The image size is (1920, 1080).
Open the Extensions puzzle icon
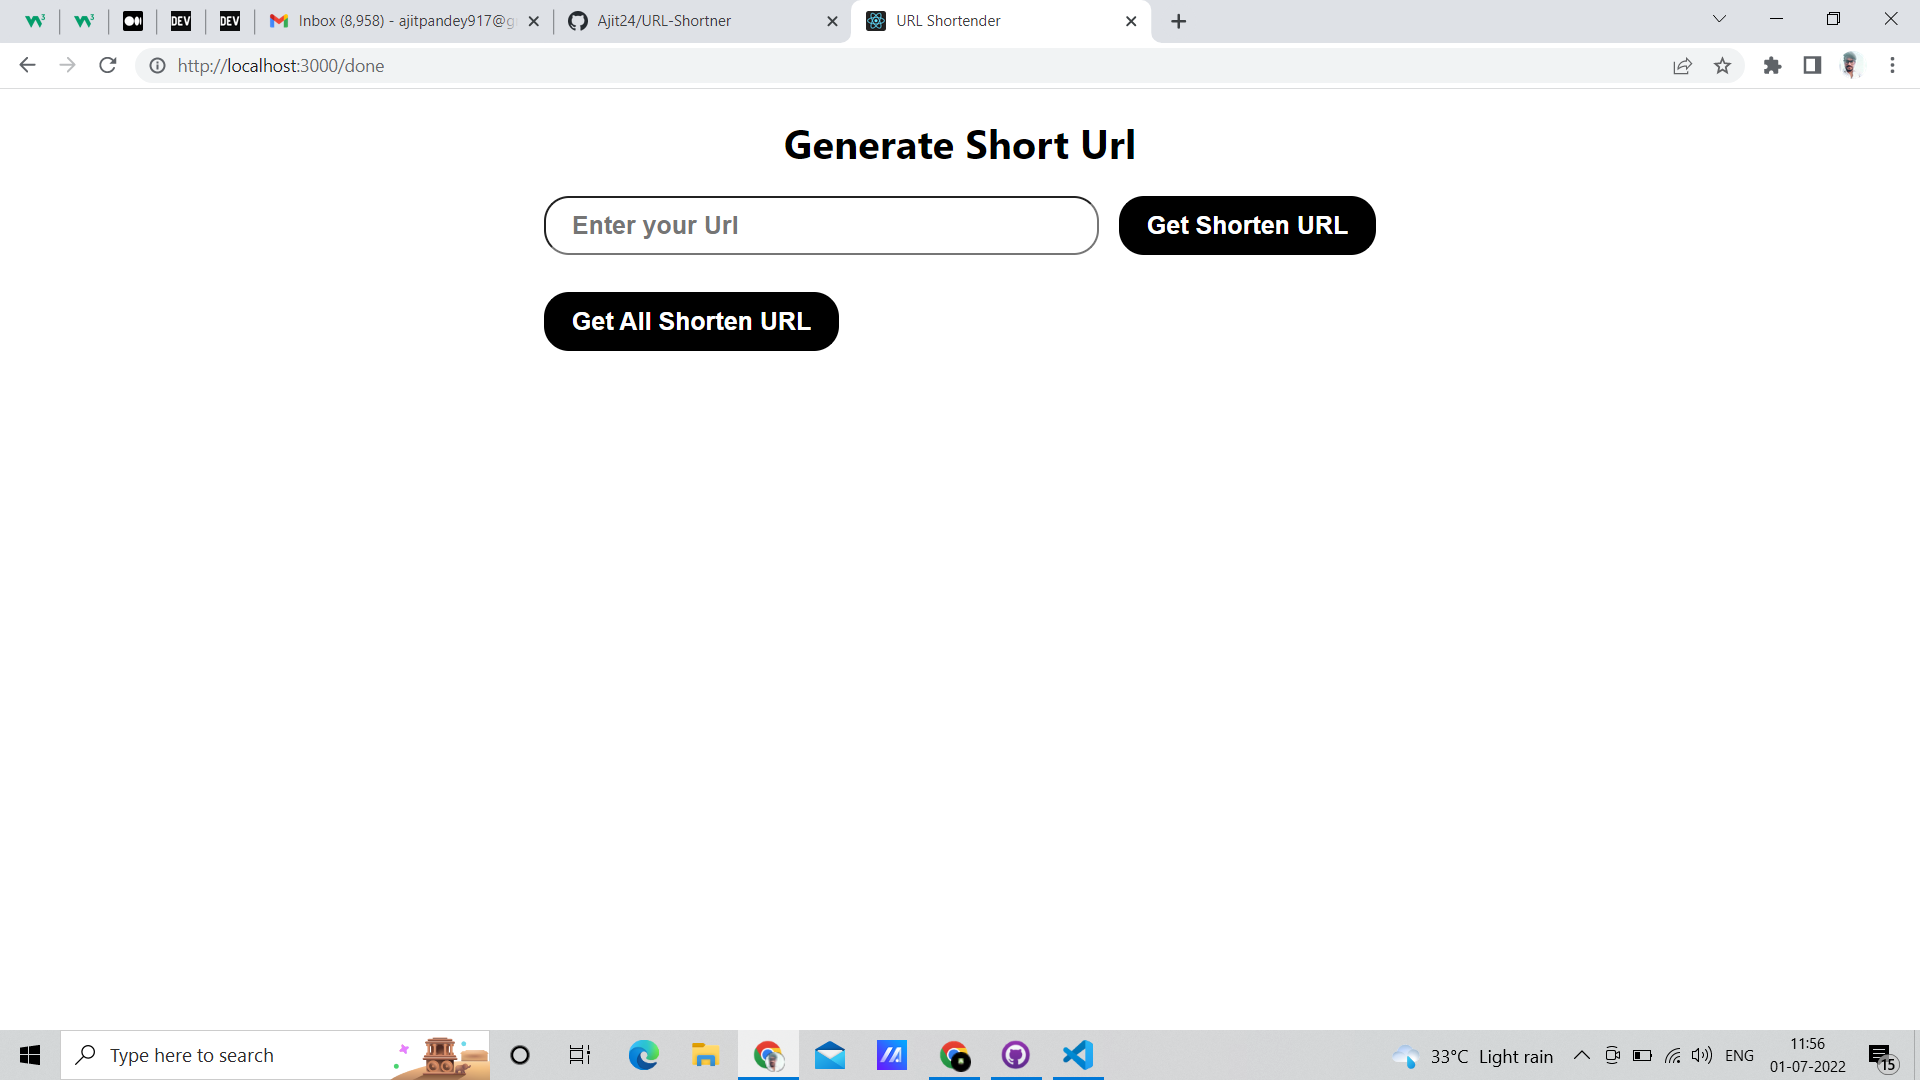[x=1772, y=66]
